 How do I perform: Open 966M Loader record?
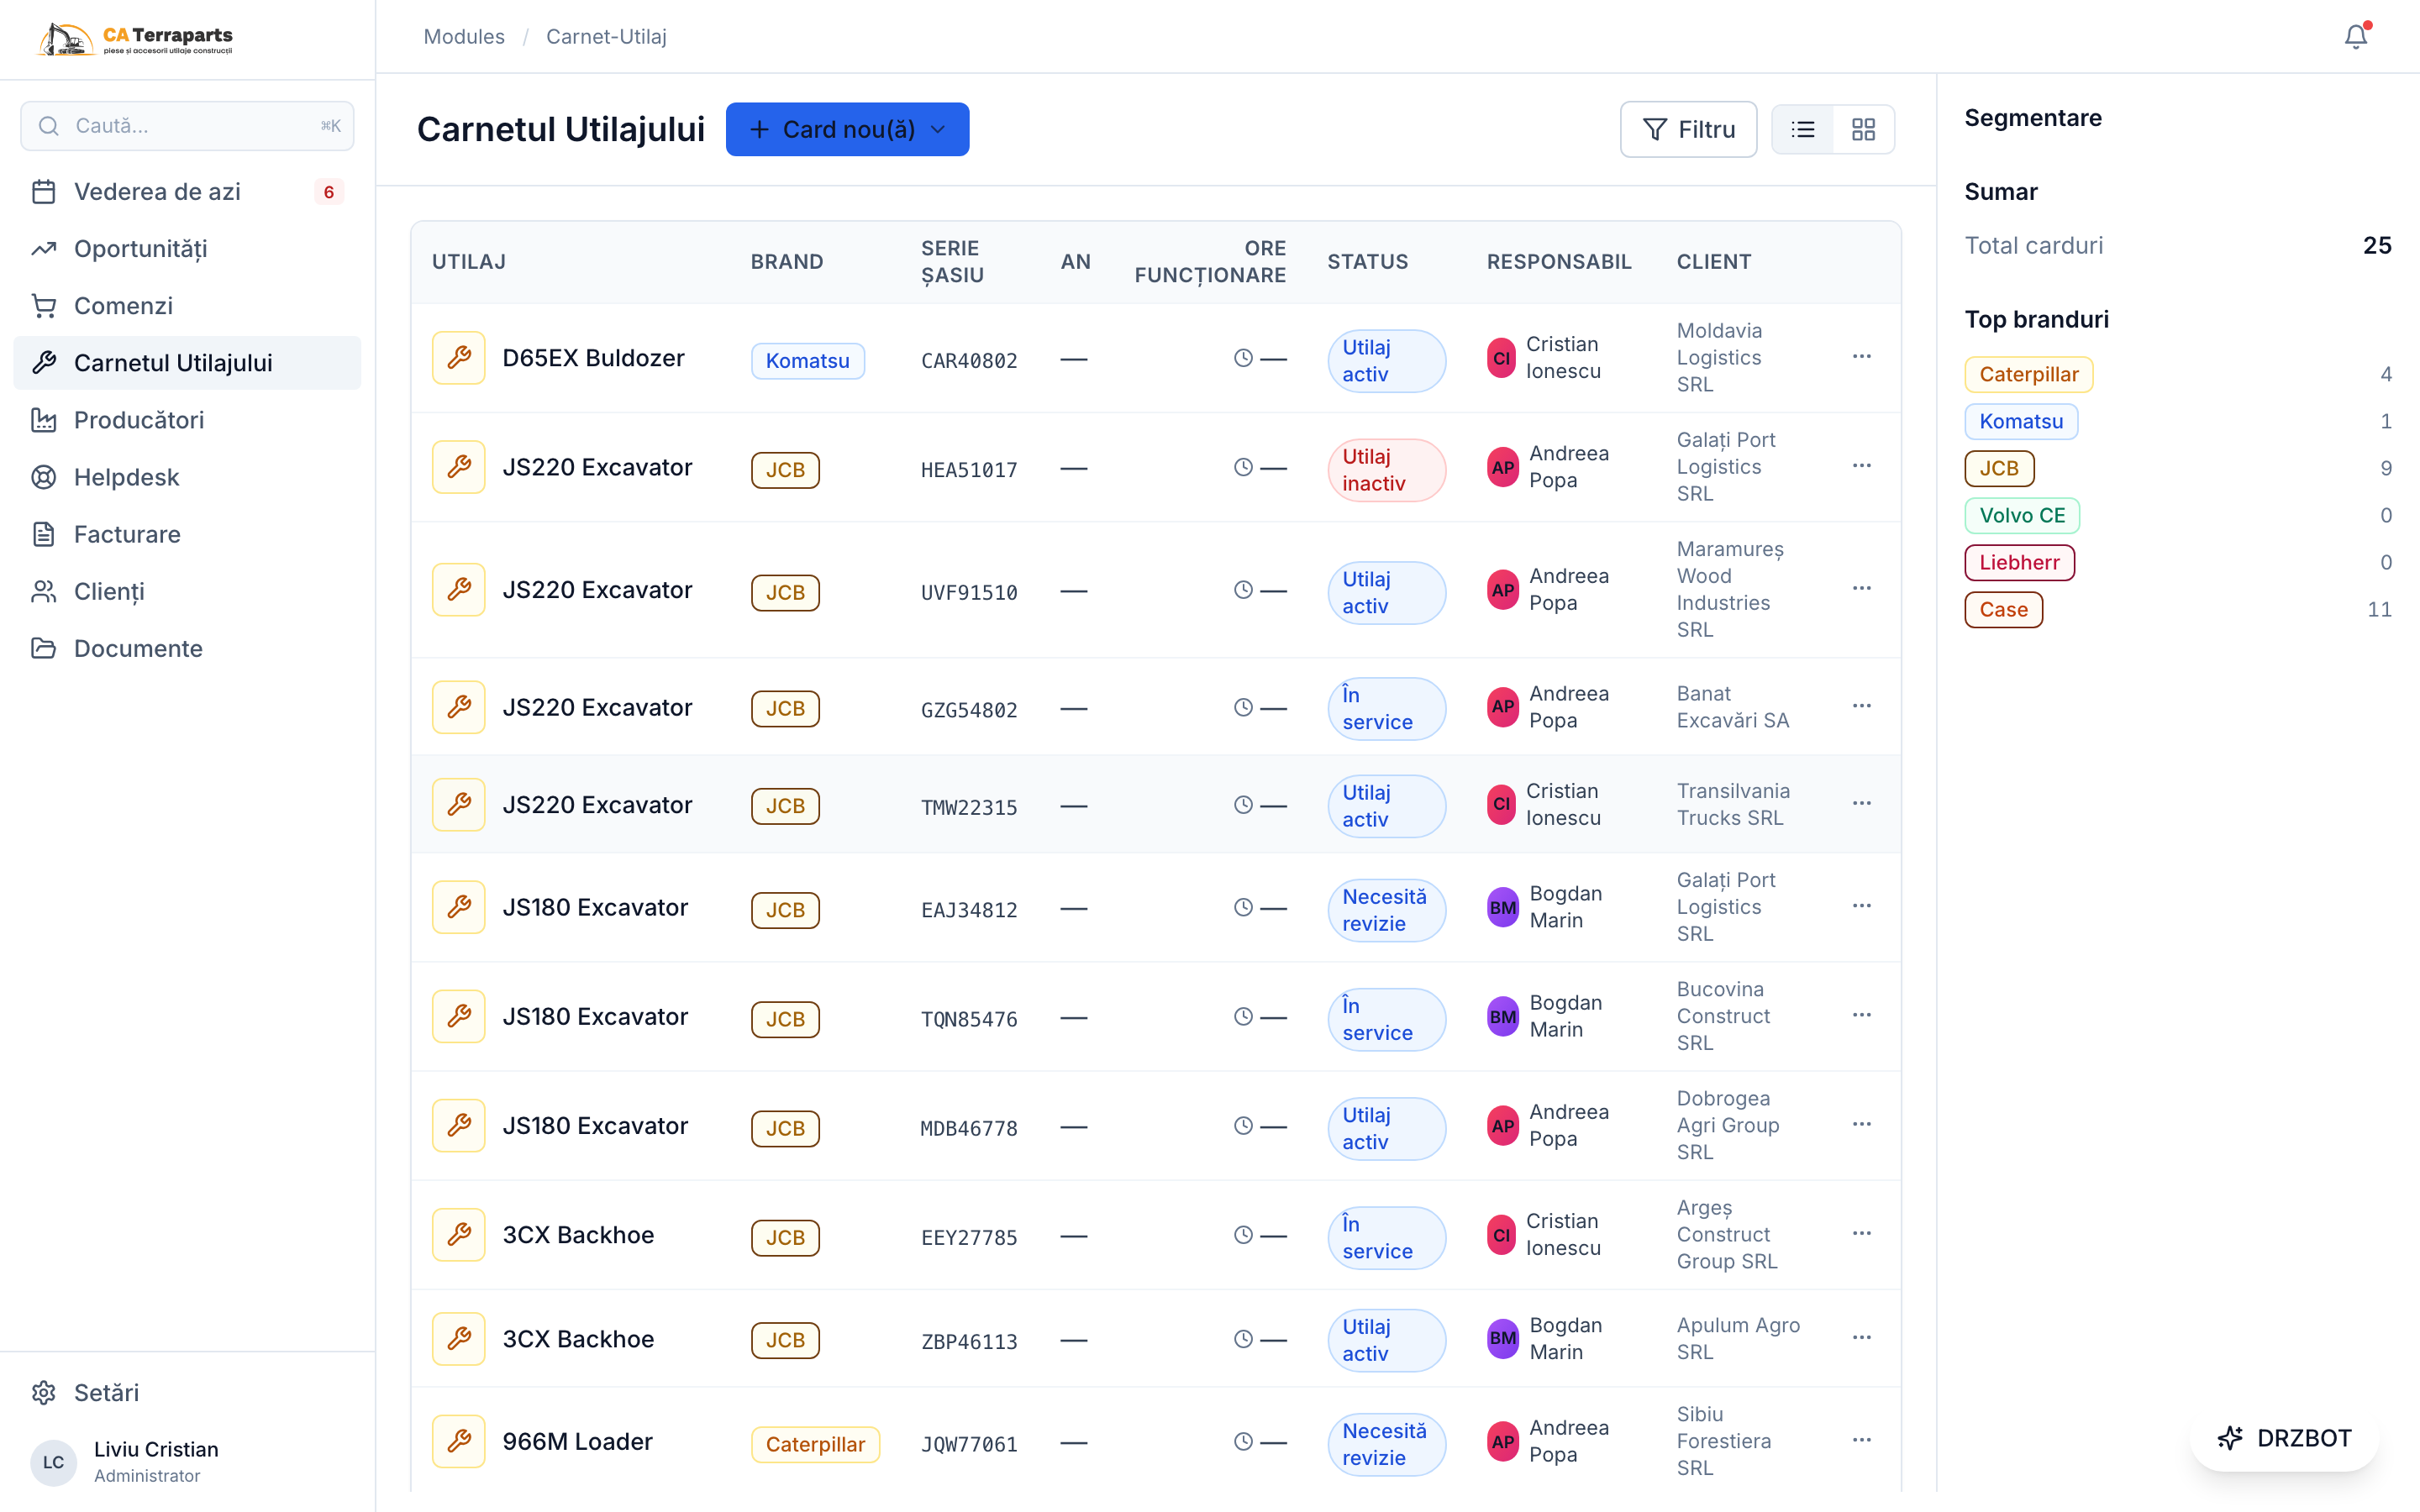[x=577, y=1442]
